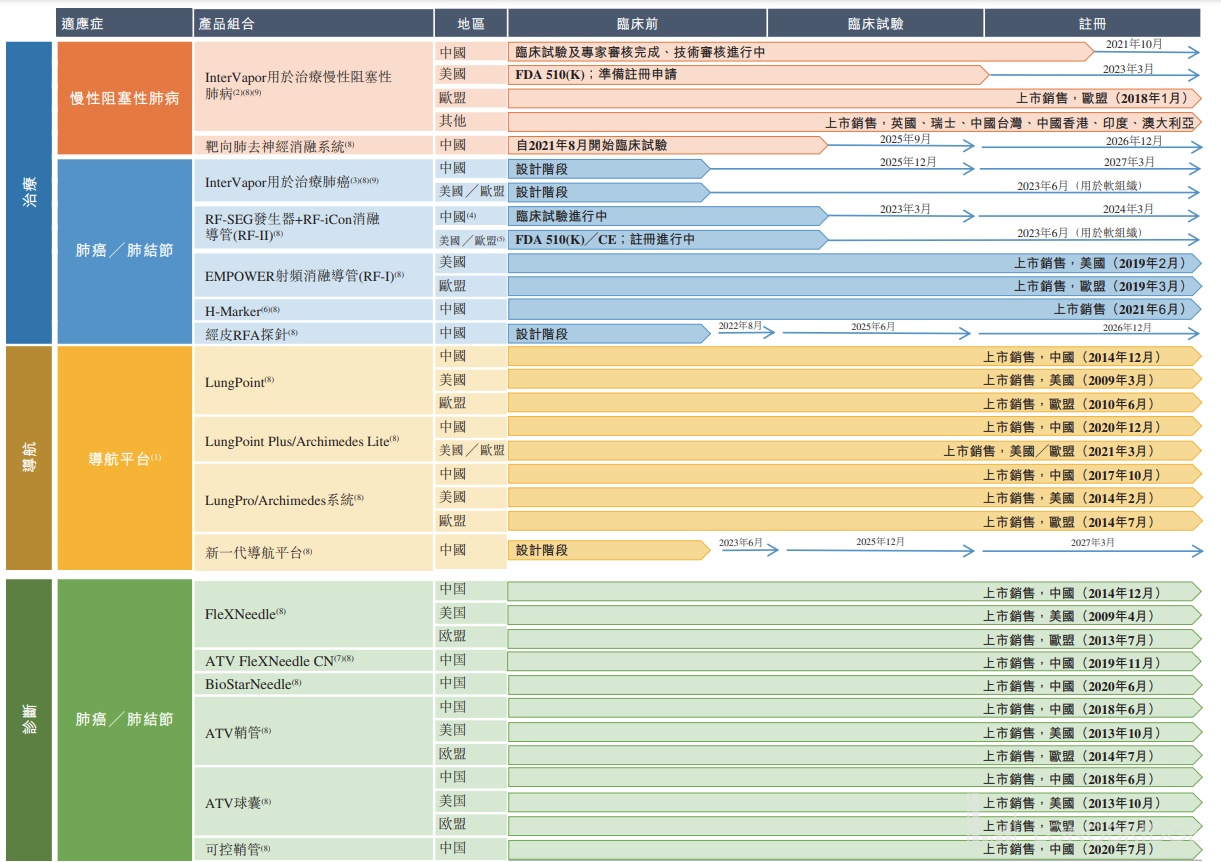Viewport: 1221px width, 862px height.
Task: Click 設計階段 bar in 新一代導航平台 row
Action: [608, 550]
